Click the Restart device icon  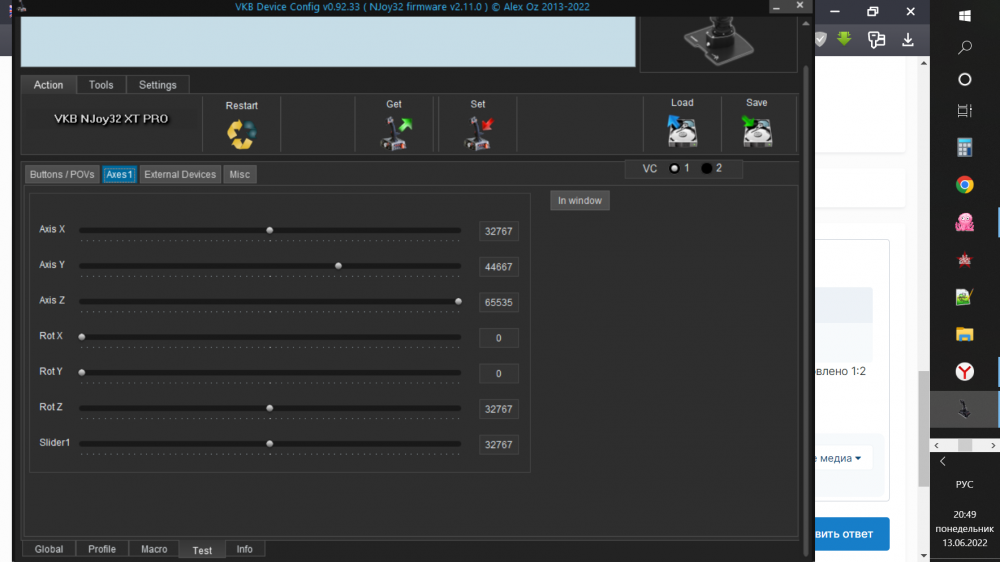[241, 134]
